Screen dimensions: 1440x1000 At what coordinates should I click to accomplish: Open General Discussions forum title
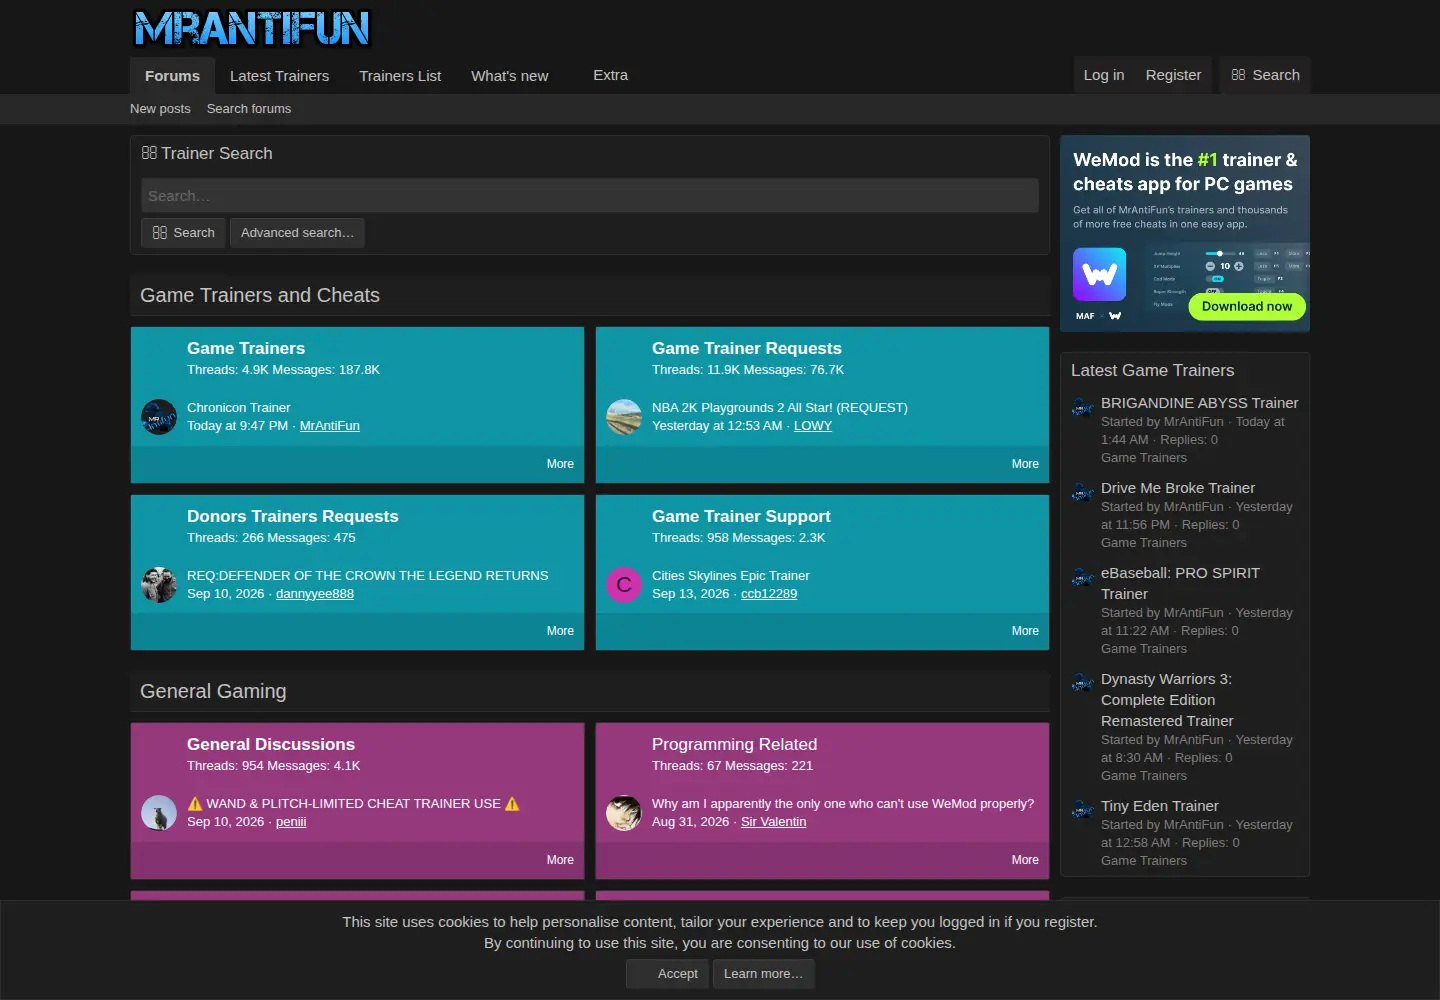click(x=271, y=744)
